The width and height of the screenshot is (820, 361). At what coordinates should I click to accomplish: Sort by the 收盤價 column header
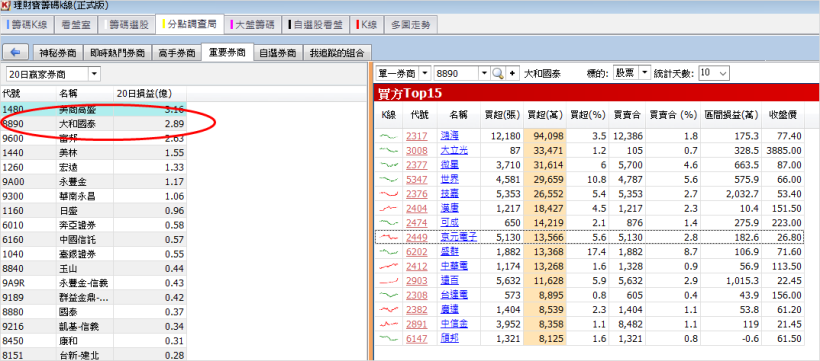pyautogui.click(x=782, y=115)
